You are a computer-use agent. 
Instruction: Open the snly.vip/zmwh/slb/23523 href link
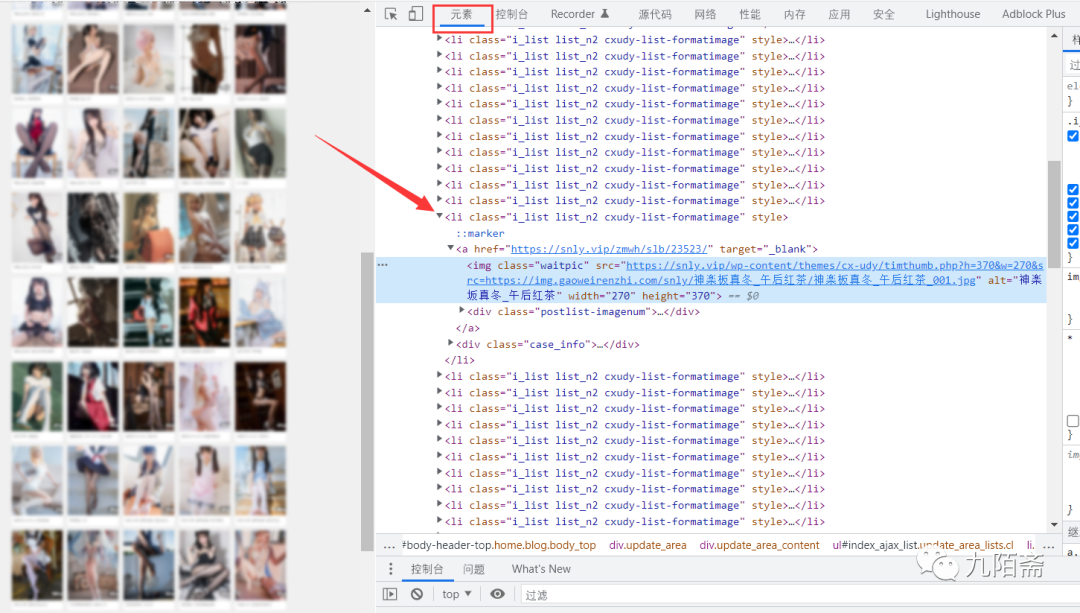pyautogui.click(x=609, y=249)
